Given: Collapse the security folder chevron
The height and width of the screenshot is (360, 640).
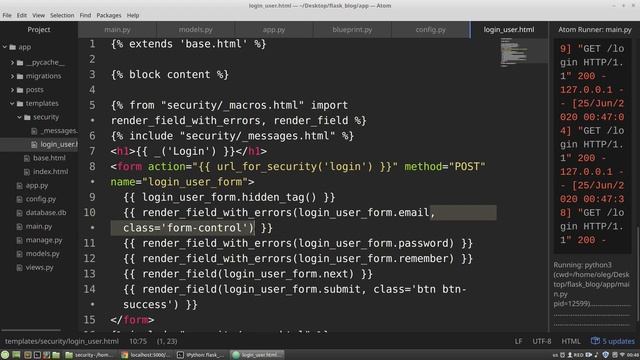Looking at the screenshot, I should coord(20,117).
